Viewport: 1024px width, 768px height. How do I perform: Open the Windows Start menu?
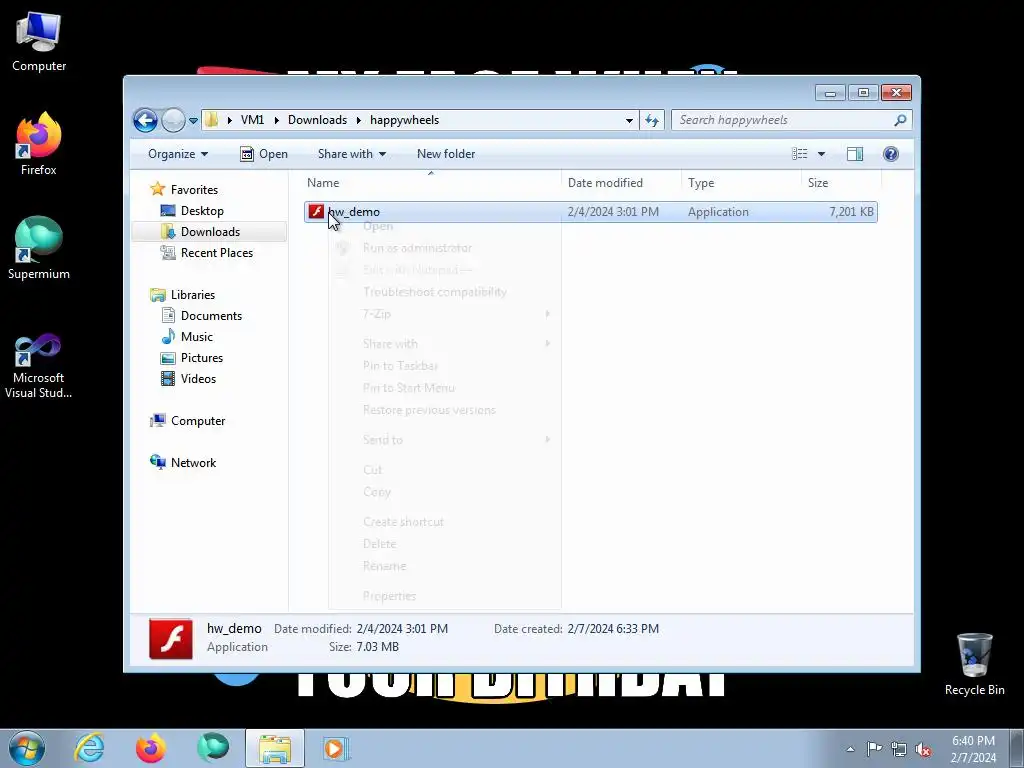tap(26, 748)
